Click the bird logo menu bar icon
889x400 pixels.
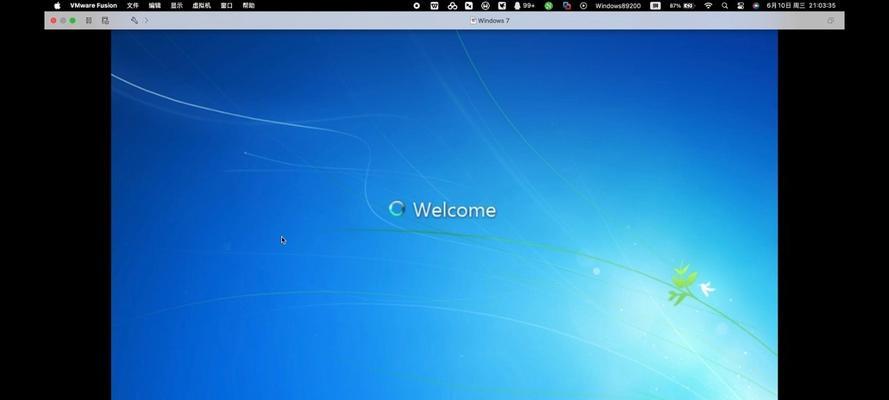click(x=502, y=6)
